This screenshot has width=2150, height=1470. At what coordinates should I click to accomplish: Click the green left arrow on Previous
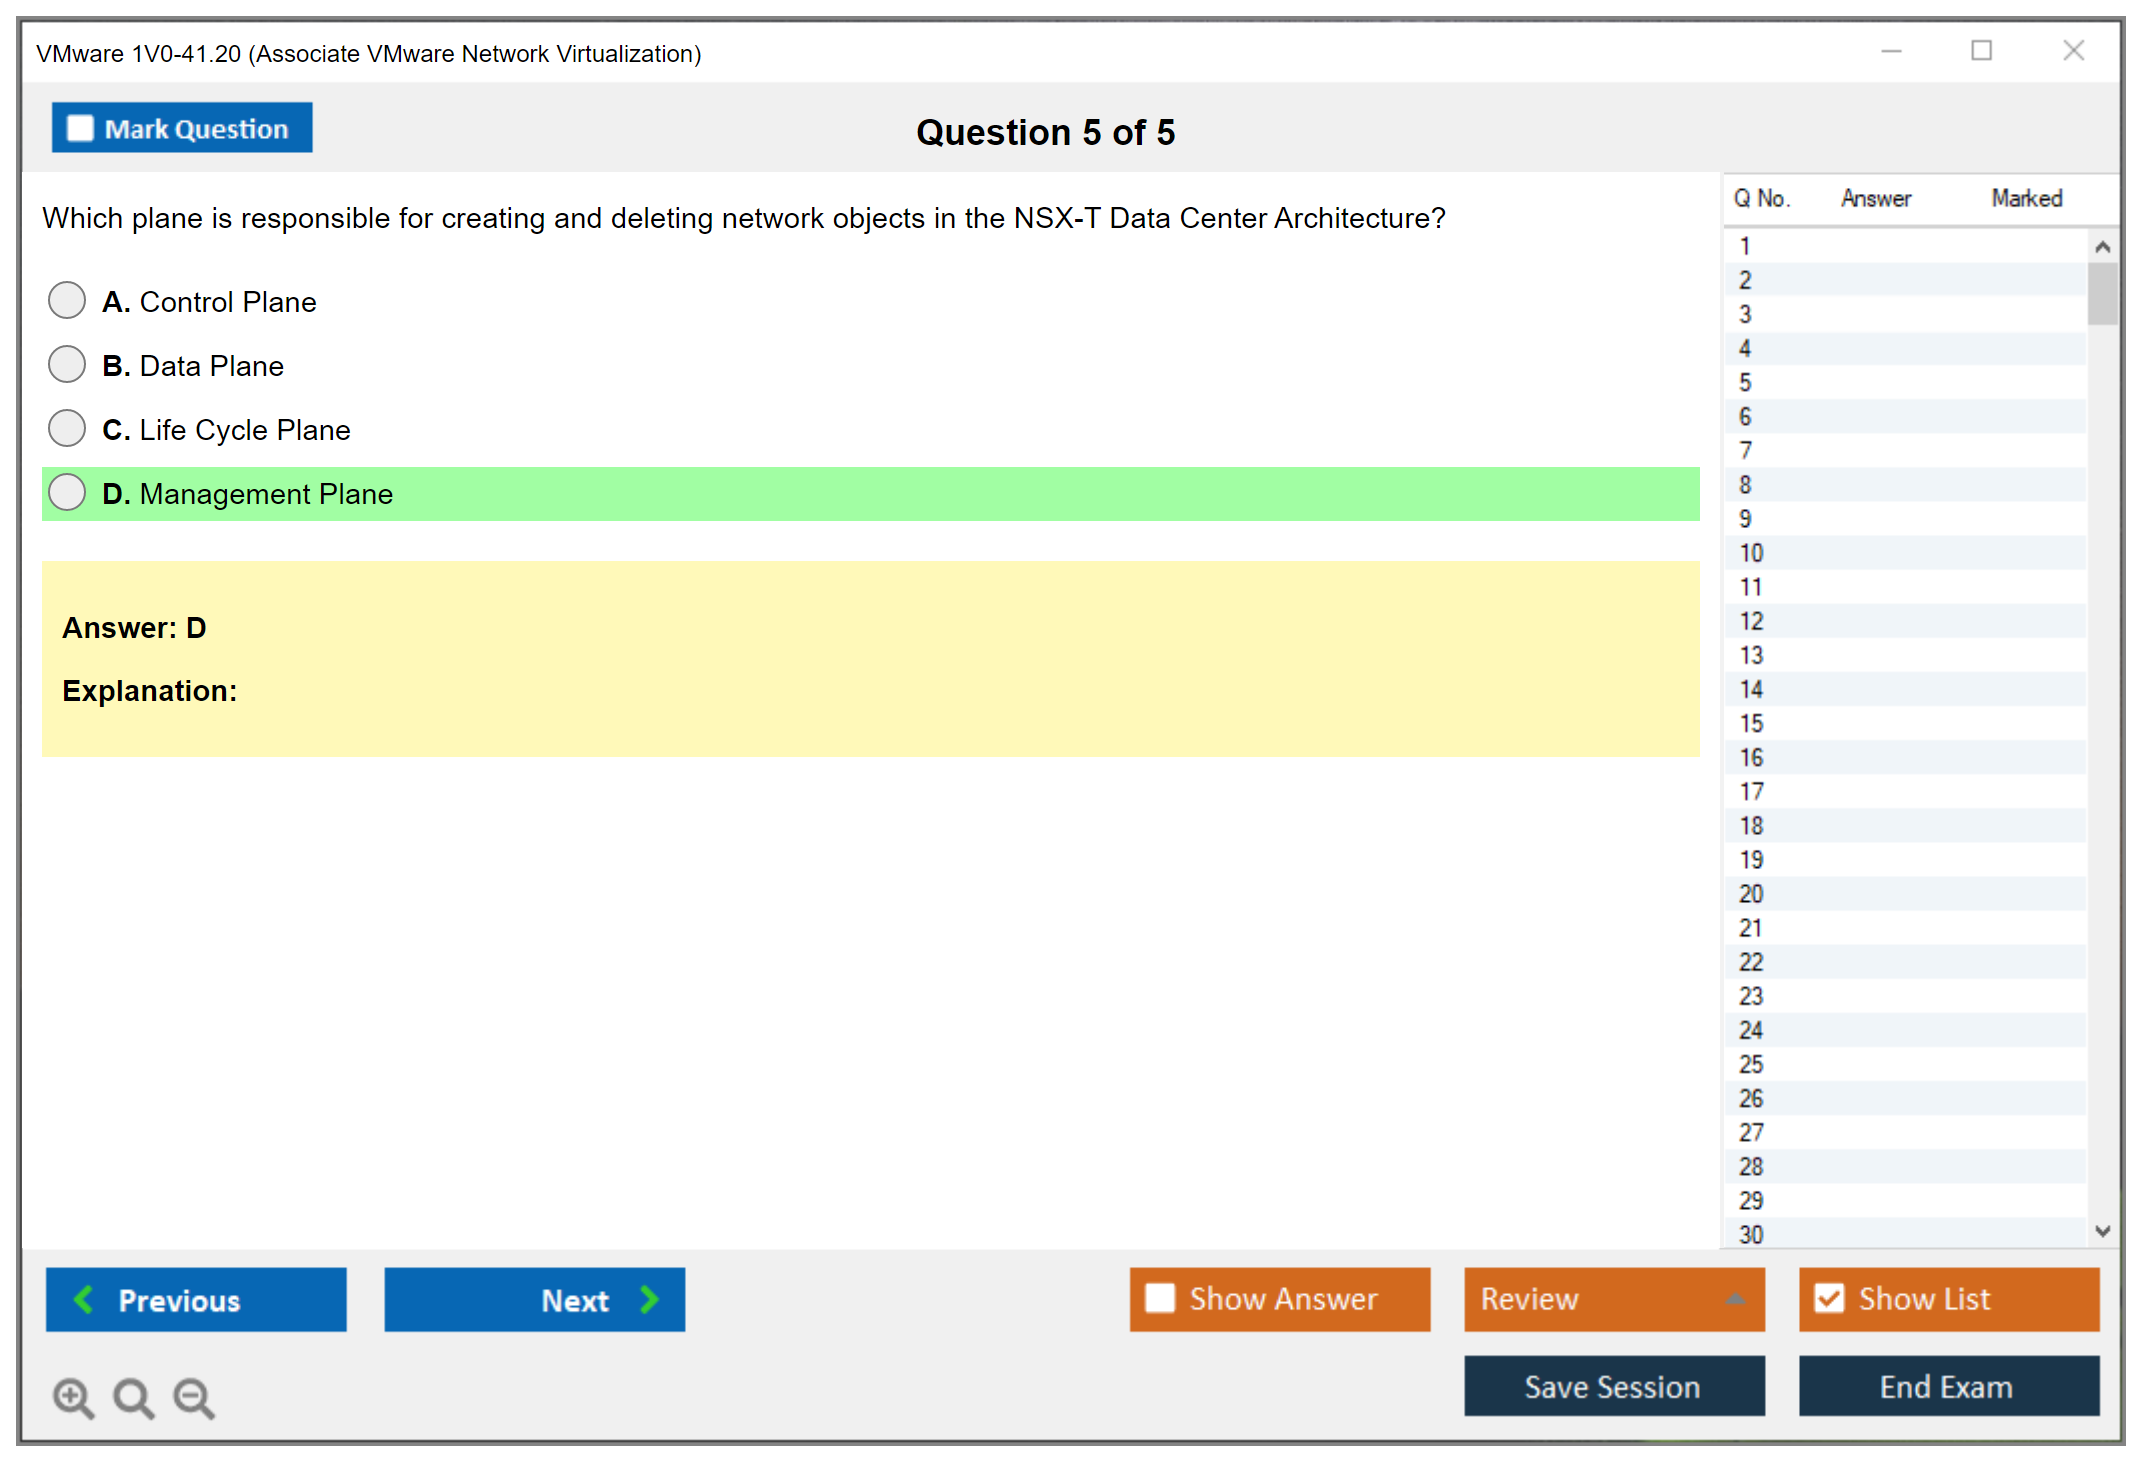(84, 1299)
